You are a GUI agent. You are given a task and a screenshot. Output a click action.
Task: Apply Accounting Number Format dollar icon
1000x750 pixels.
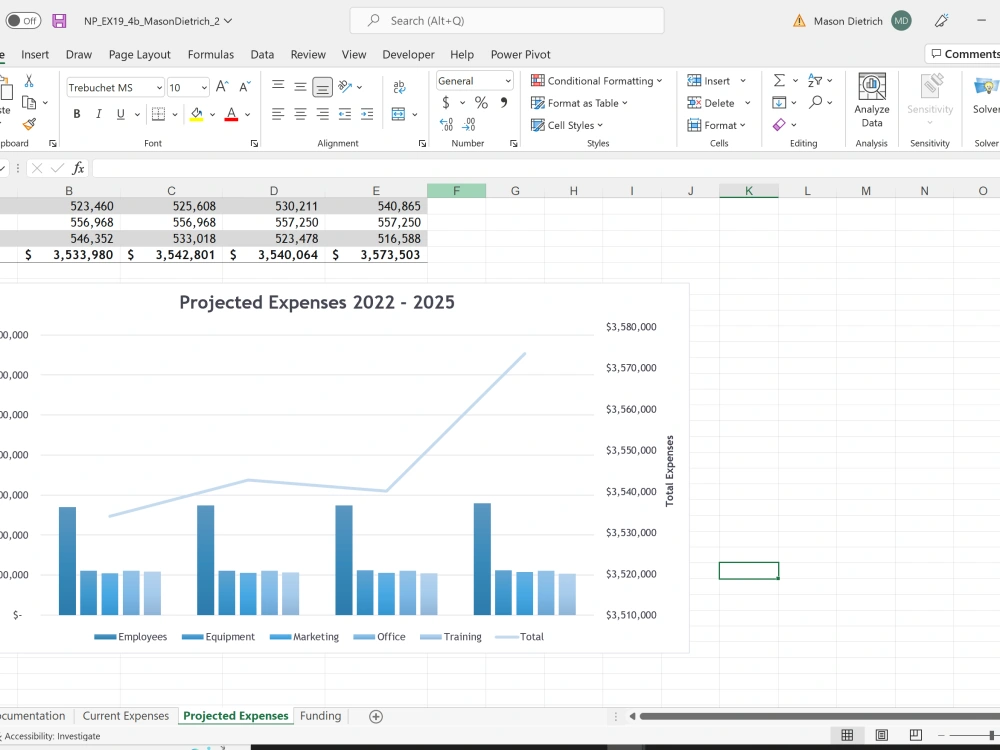click(446, 102)
